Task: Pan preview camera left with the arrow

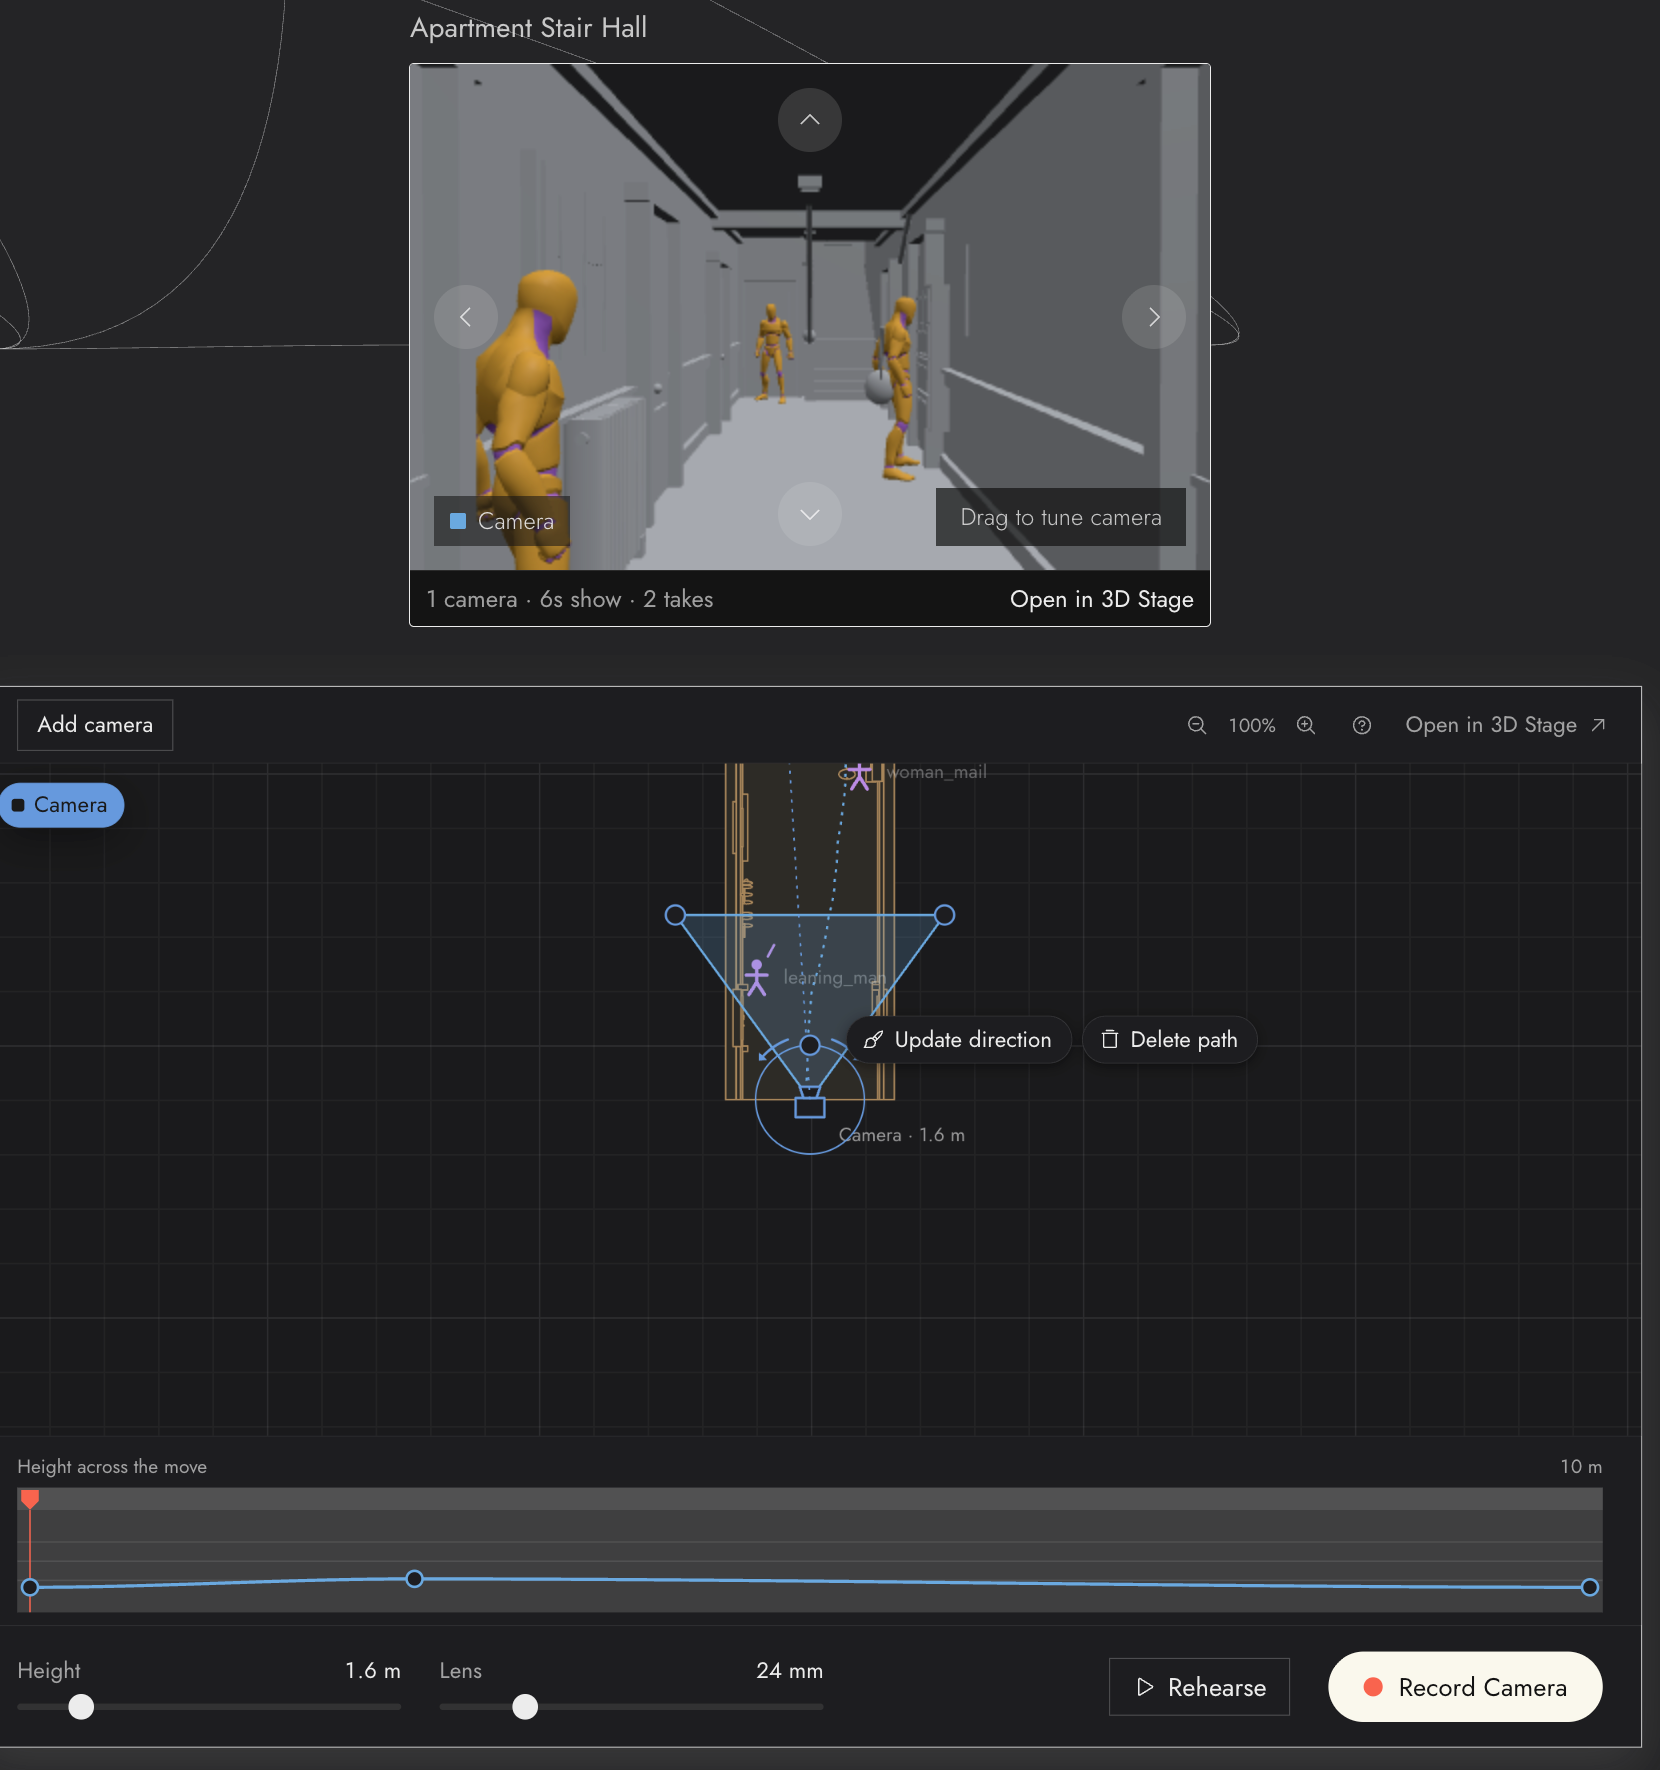Action: [x=465, y=317]
